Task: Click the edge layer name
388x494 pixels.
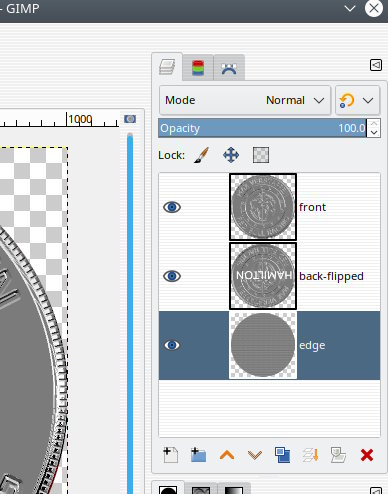Action: tap(312, 346)
